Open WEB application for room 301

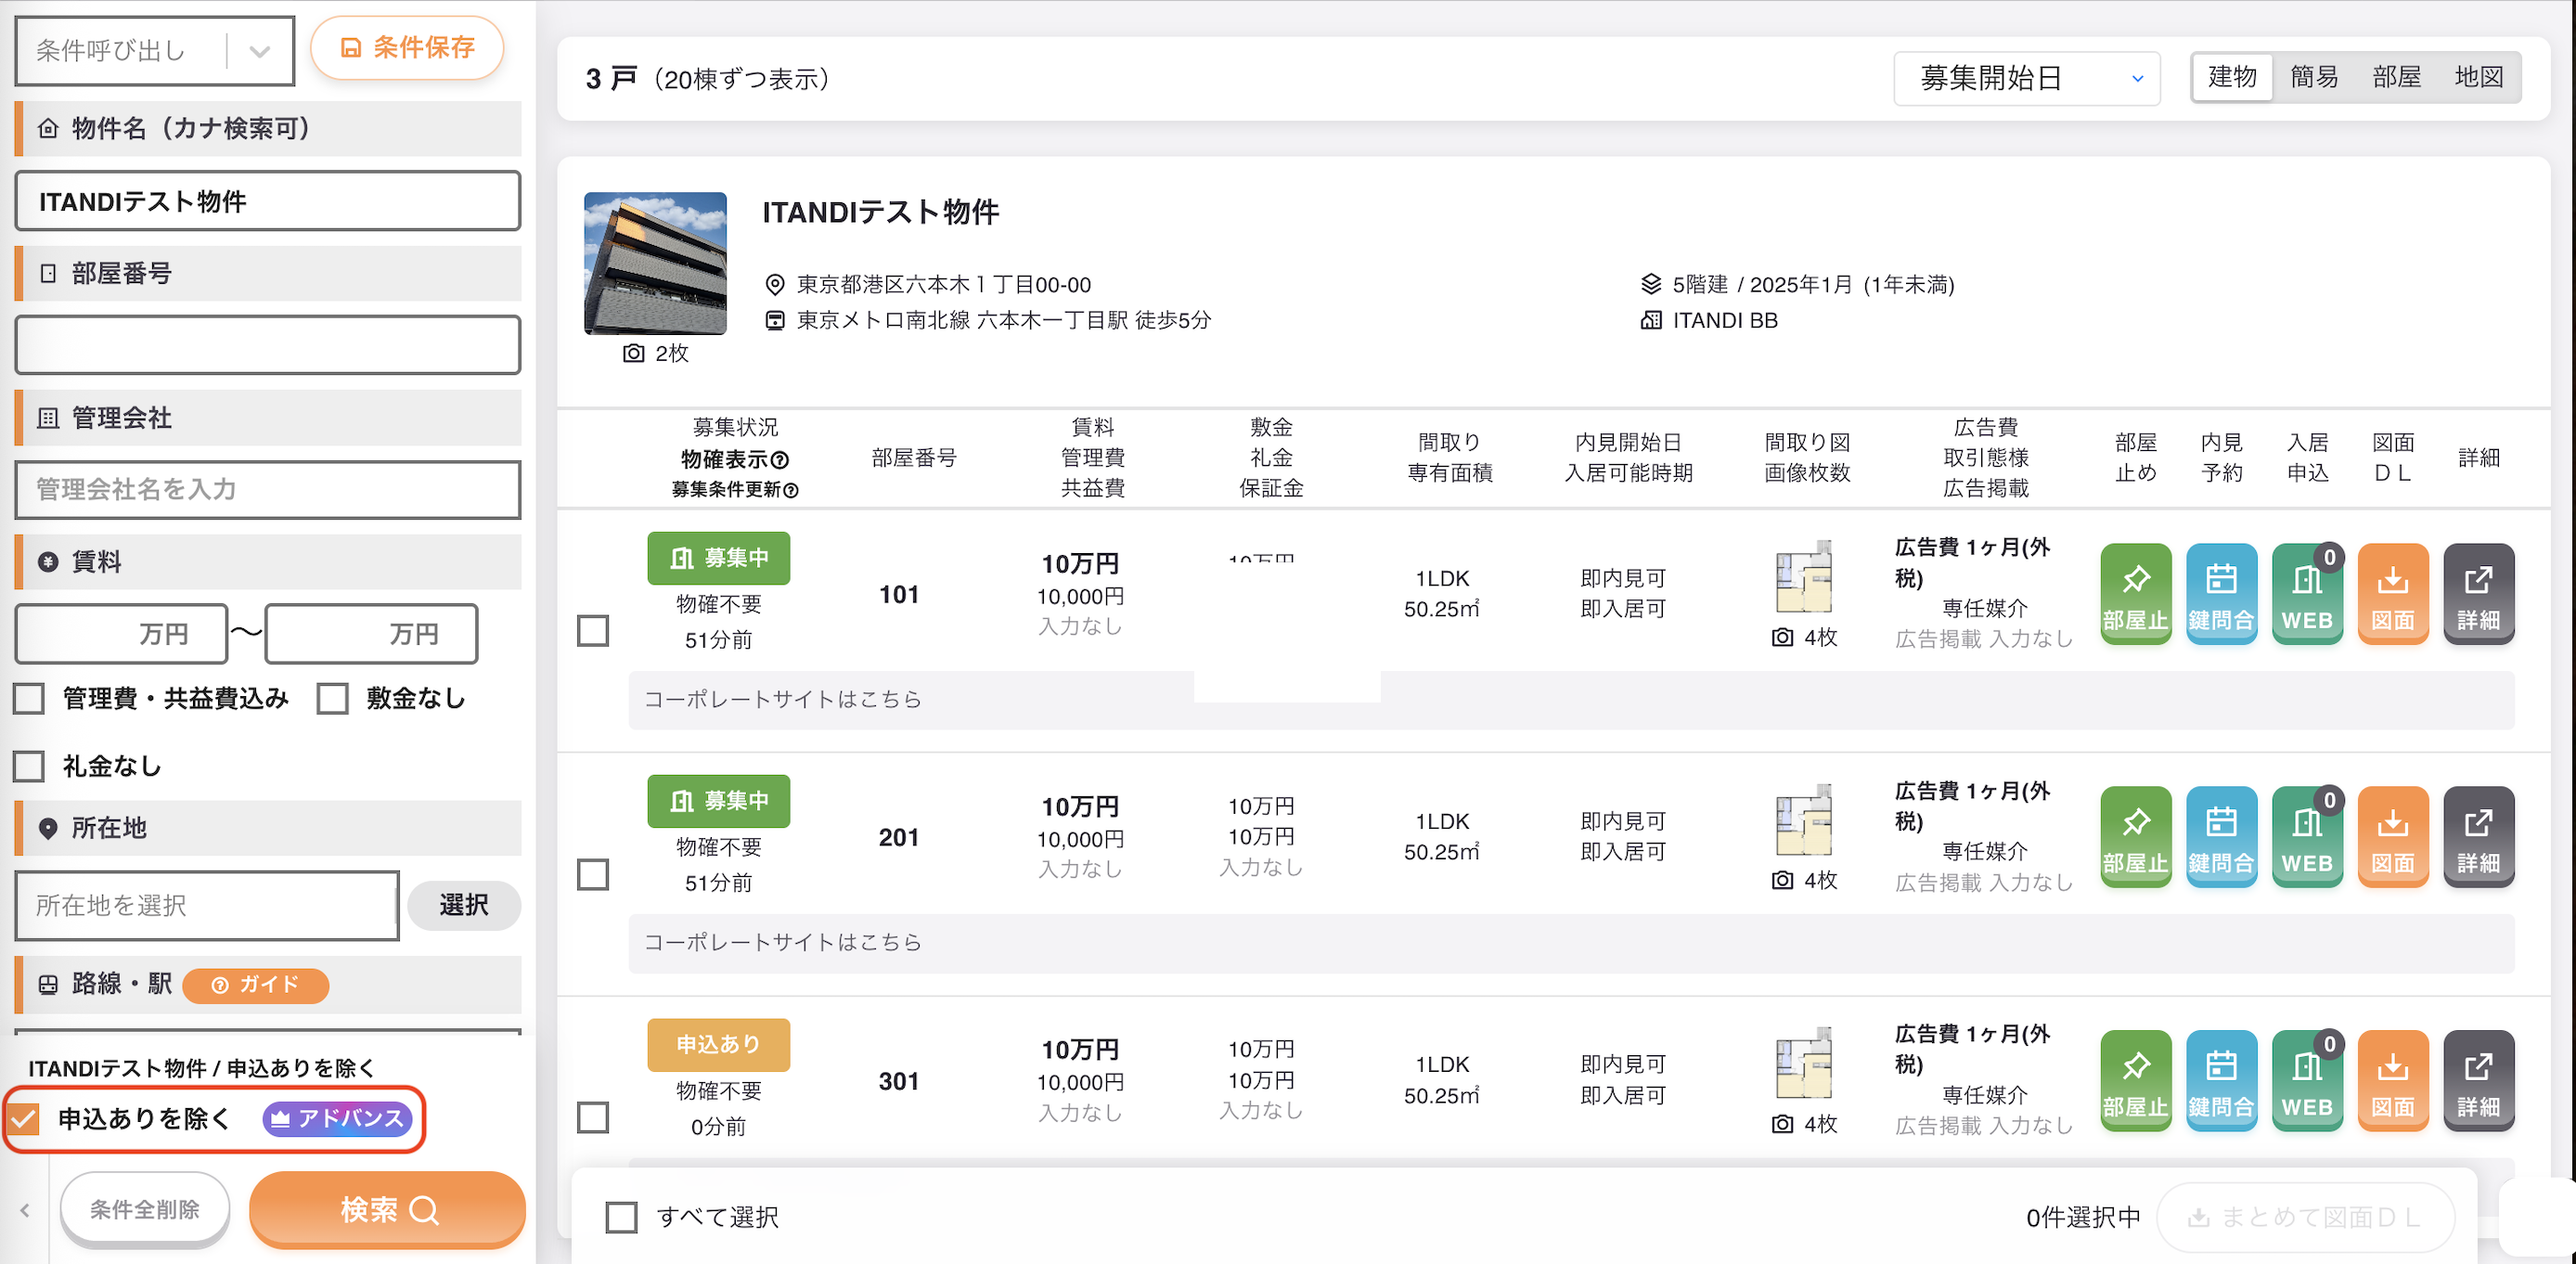[x=2307, y=1081]
